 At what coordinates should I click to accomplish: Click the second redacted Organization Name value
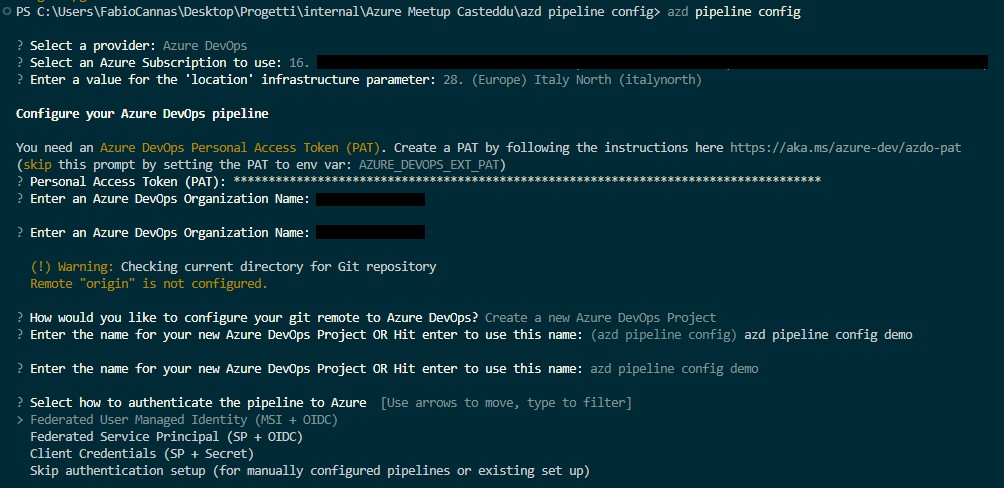coord(370,233)
